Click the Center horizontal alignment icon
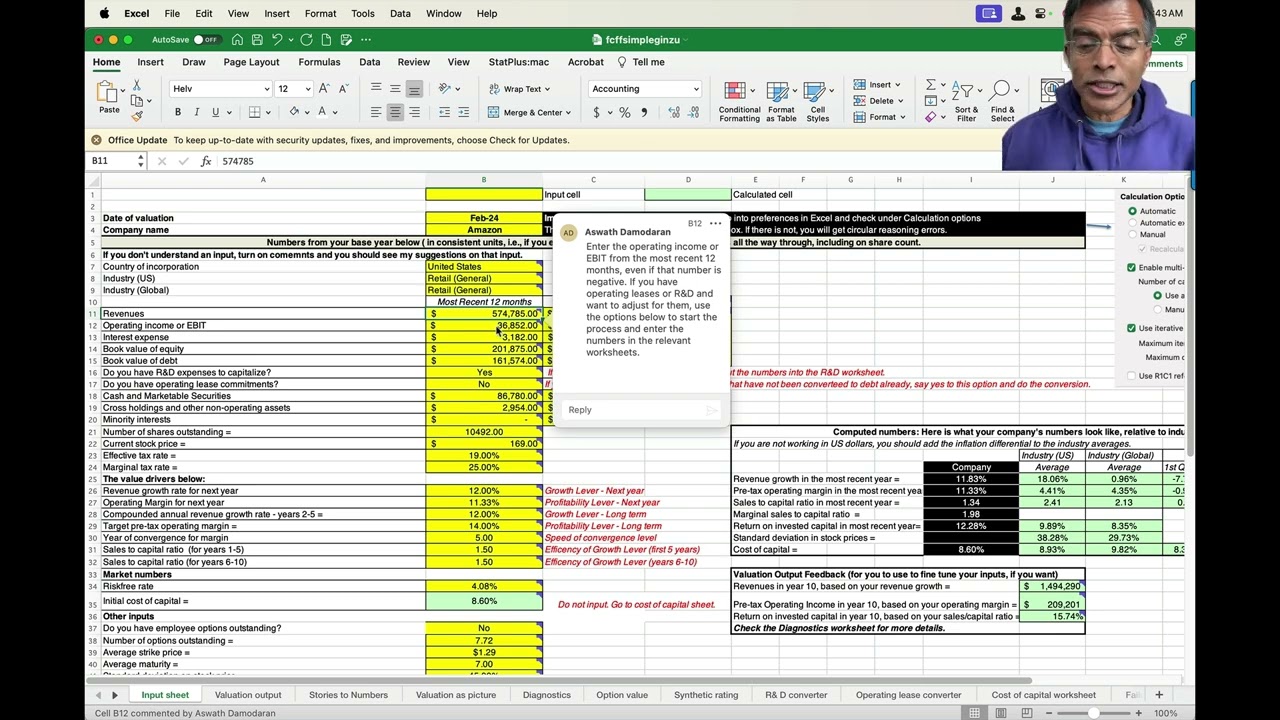The image size is (1280, 720). coord(395,112)
